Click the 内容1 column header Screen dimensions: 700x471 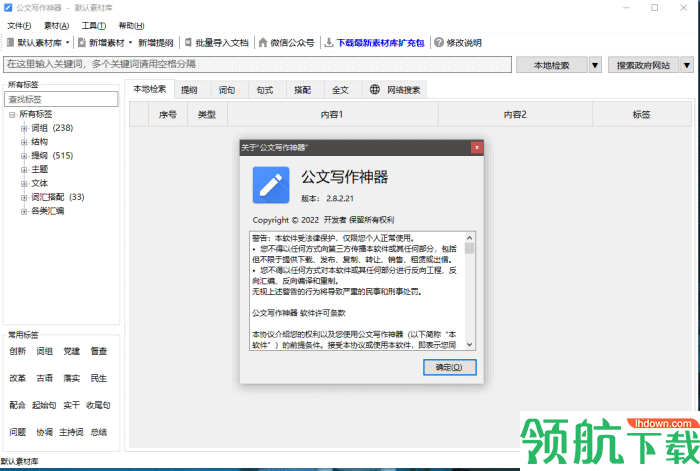(332, 114)
